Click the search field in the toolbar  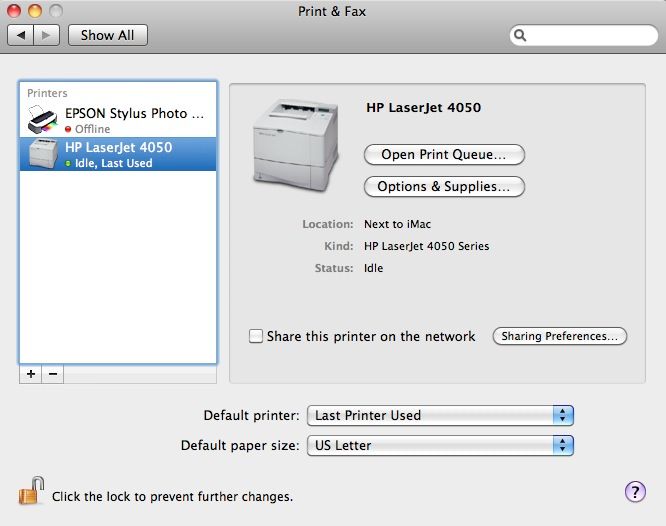[590, 35]
